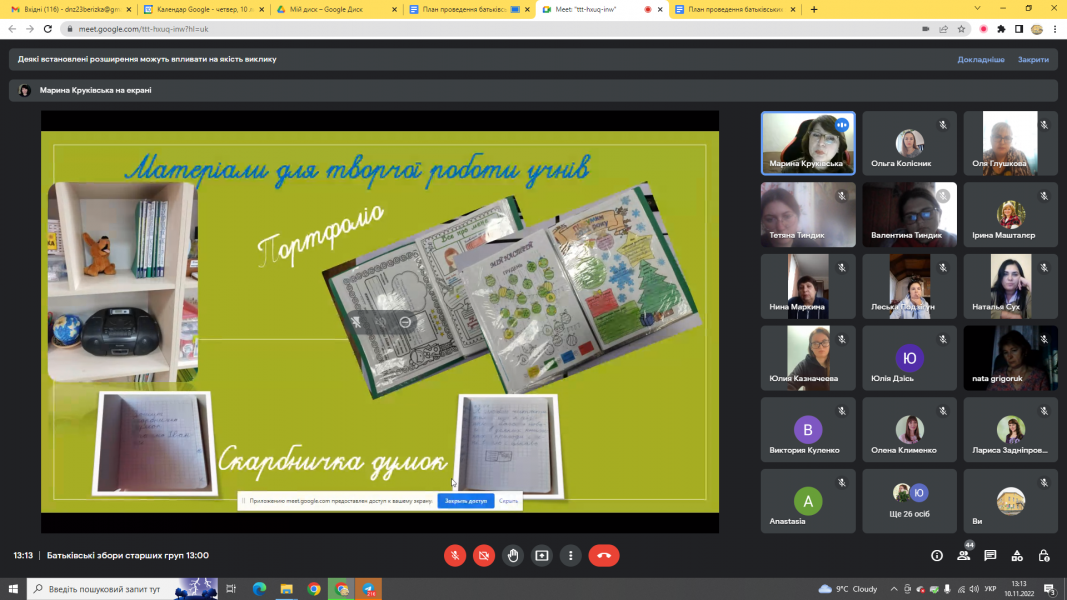Dismiss banner with Закрити button
The height and width of the screenshot is (600, 1067).
[1033, 59]
